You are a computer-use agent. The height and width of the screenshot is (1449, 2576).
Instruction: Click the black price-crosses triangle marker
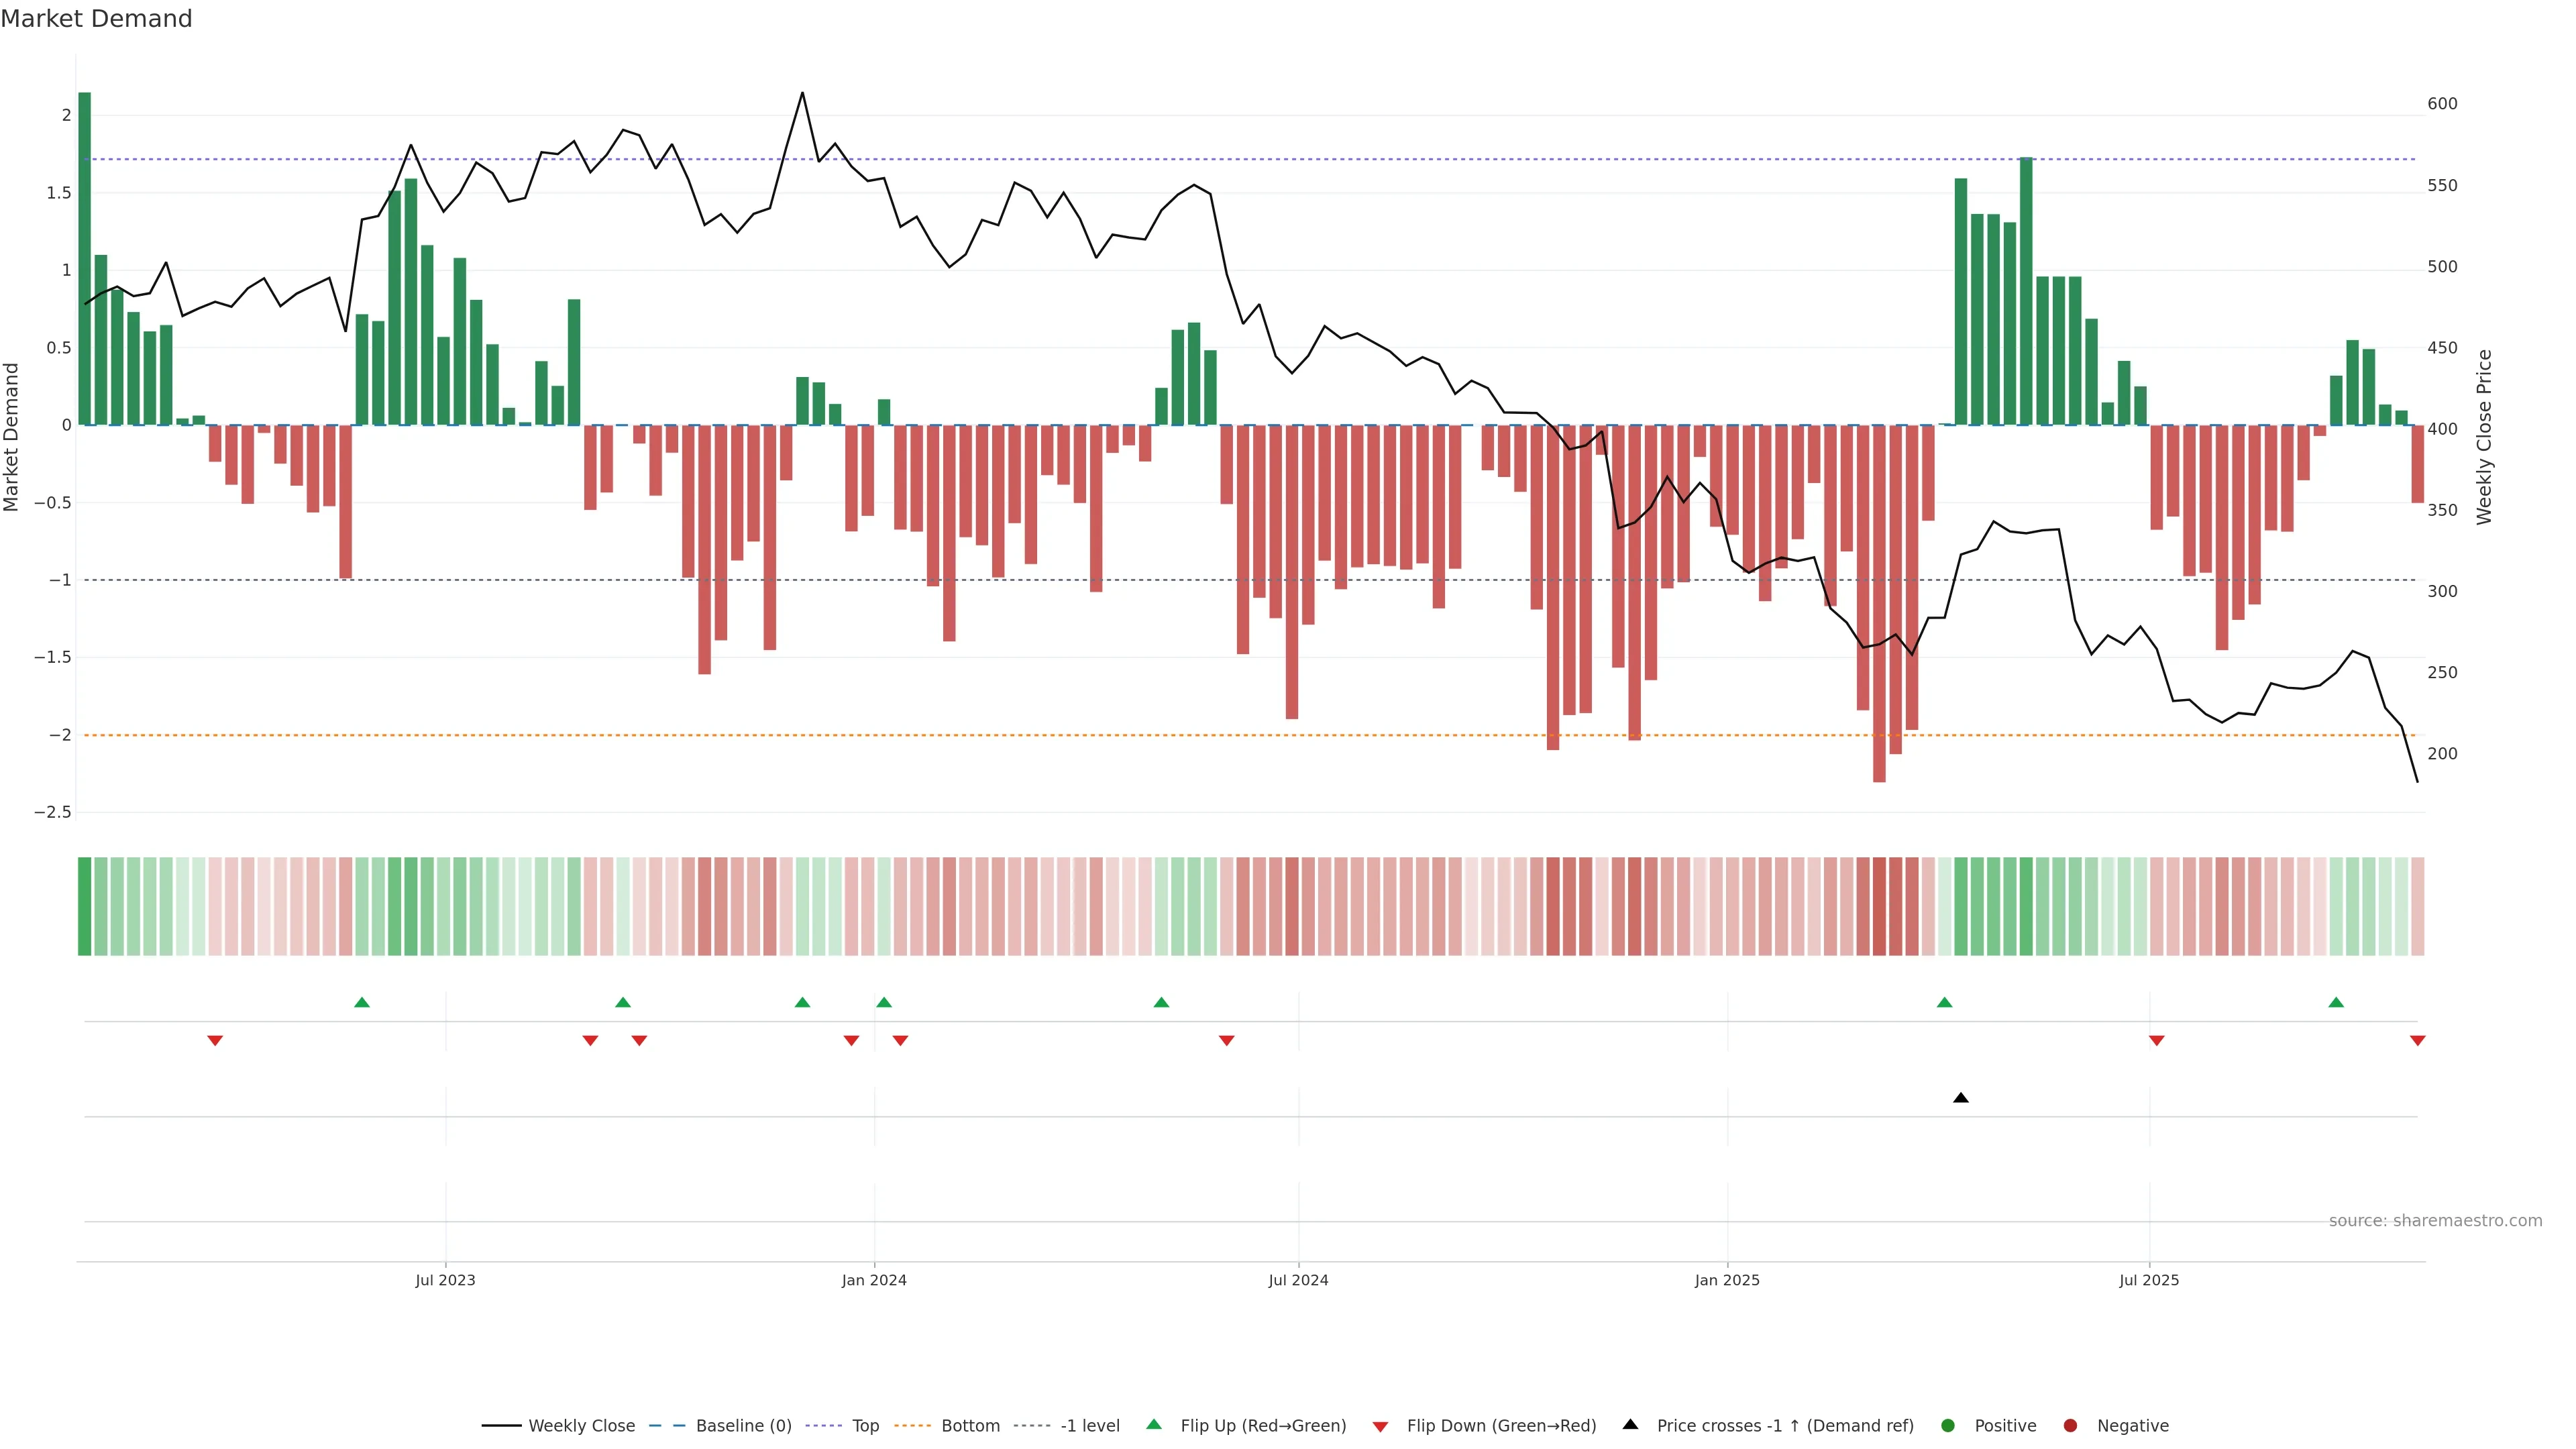pos(1960,1098)
